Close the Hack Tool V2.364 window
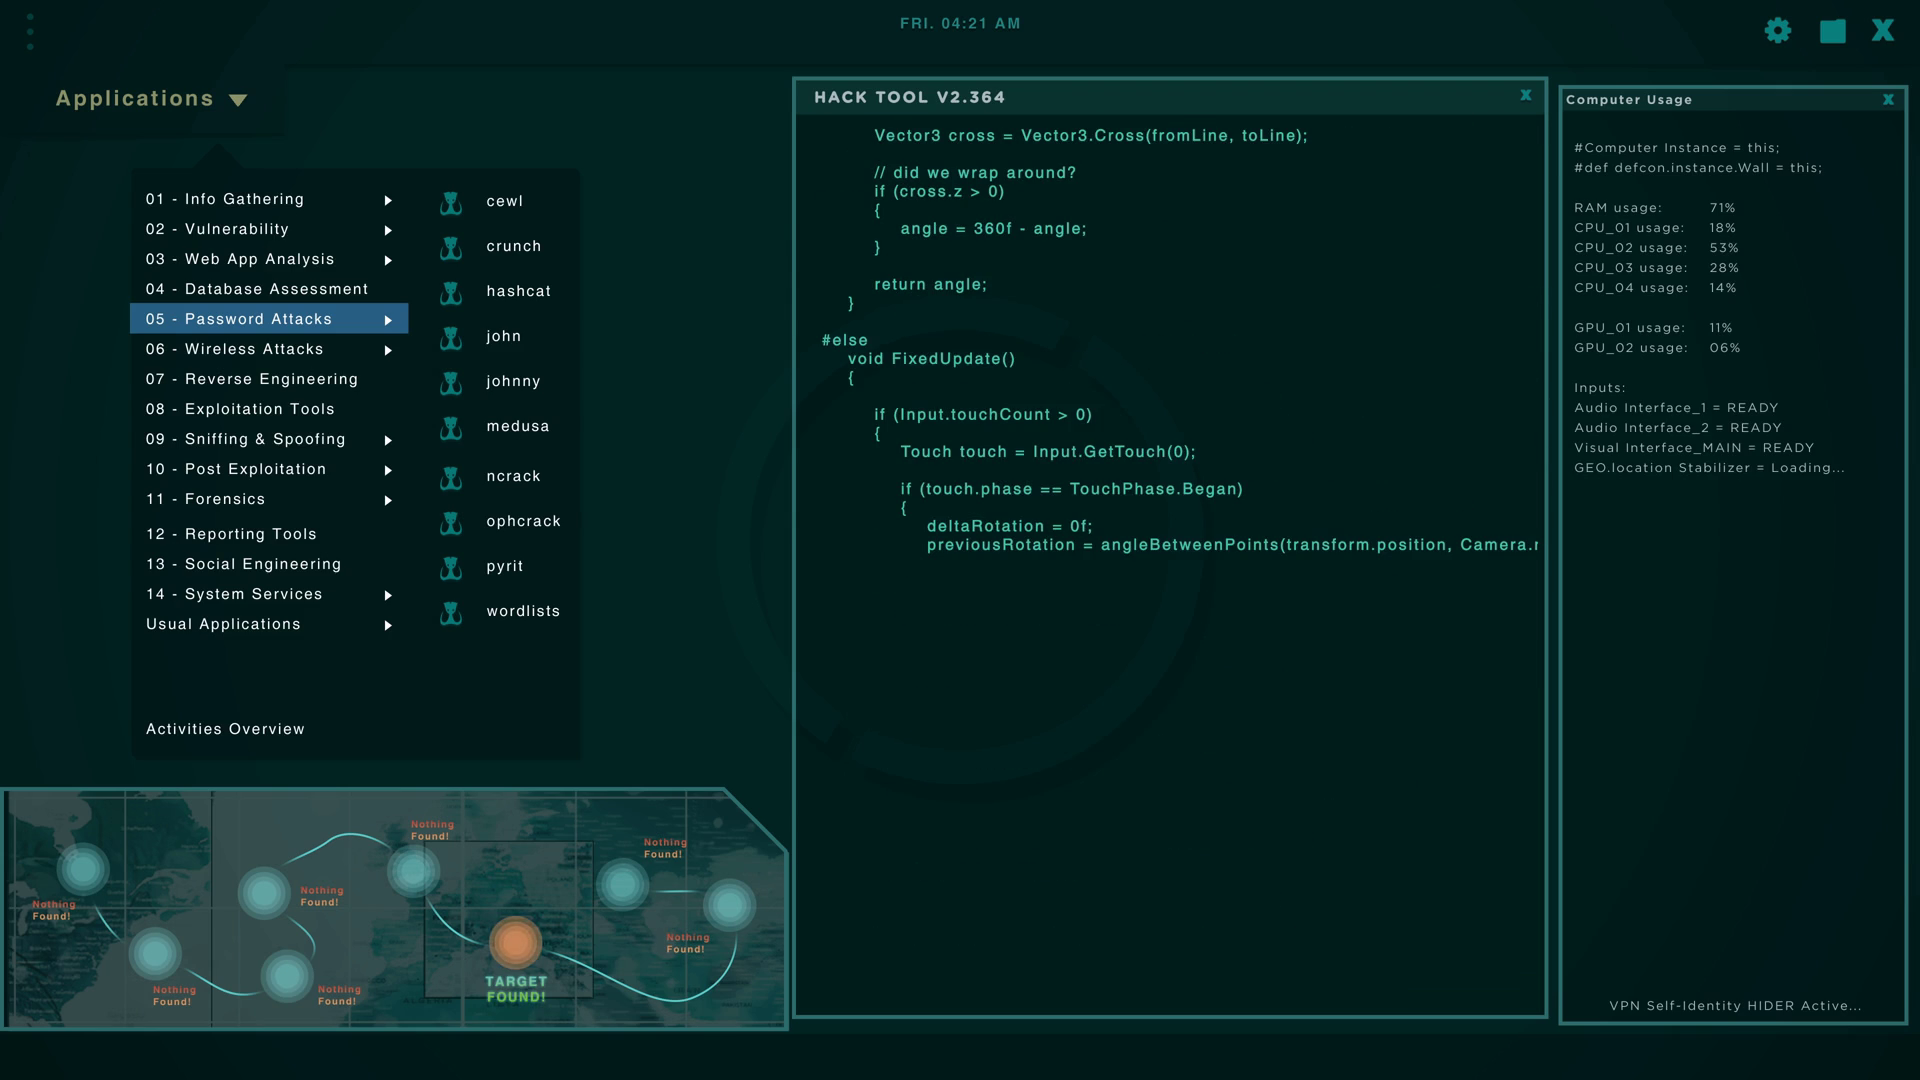Screen dimensions: 1920x1080 point(1525,95)
